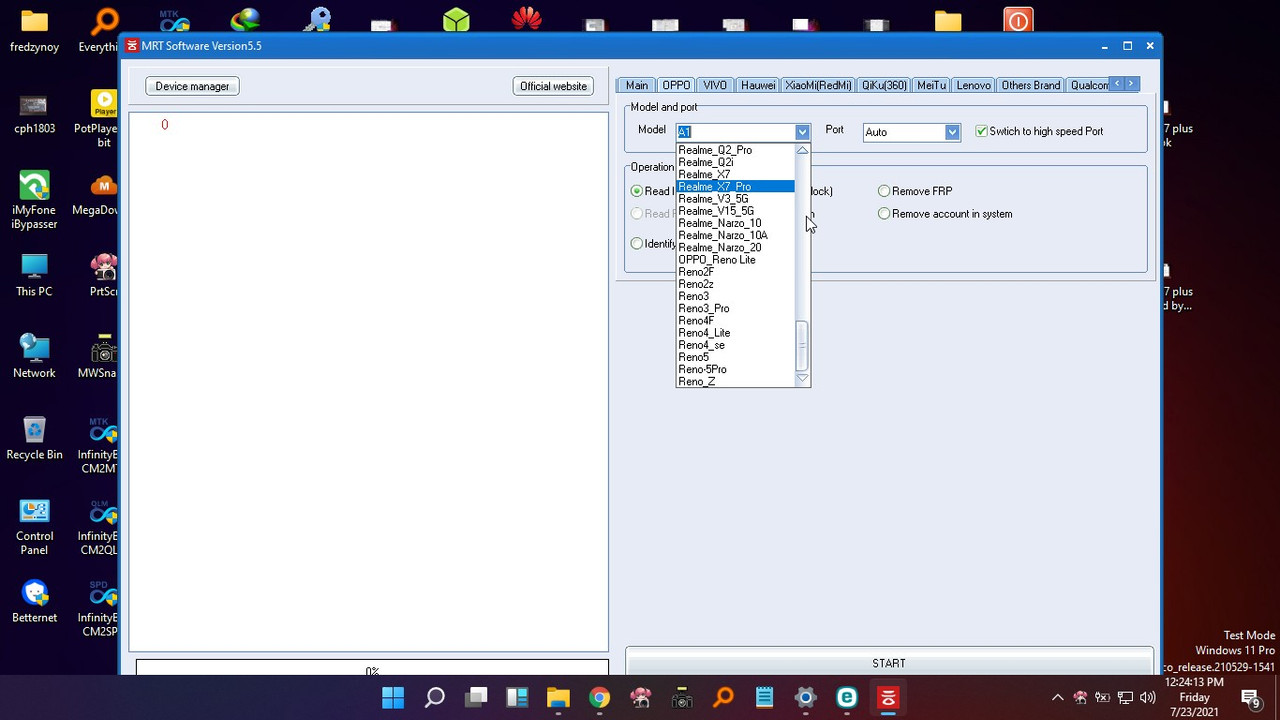Switch to MRT Software taskbar icon
1280x720 pixels.
coord(888,698)
